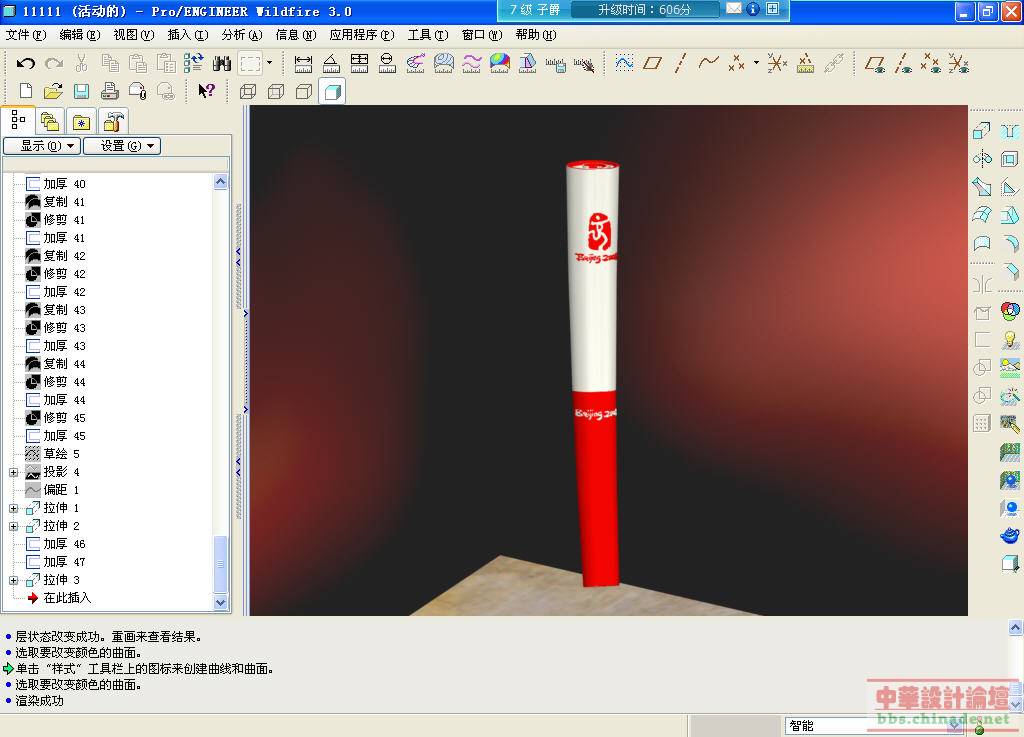Screen dimensions: 1024x737
Task: Click model tree scrollbar down arrow
Action: (221, 603)
